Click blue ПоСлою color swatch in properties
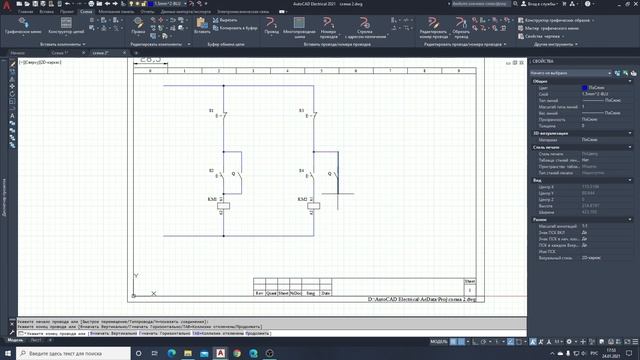640x360 pixels. 584,87
